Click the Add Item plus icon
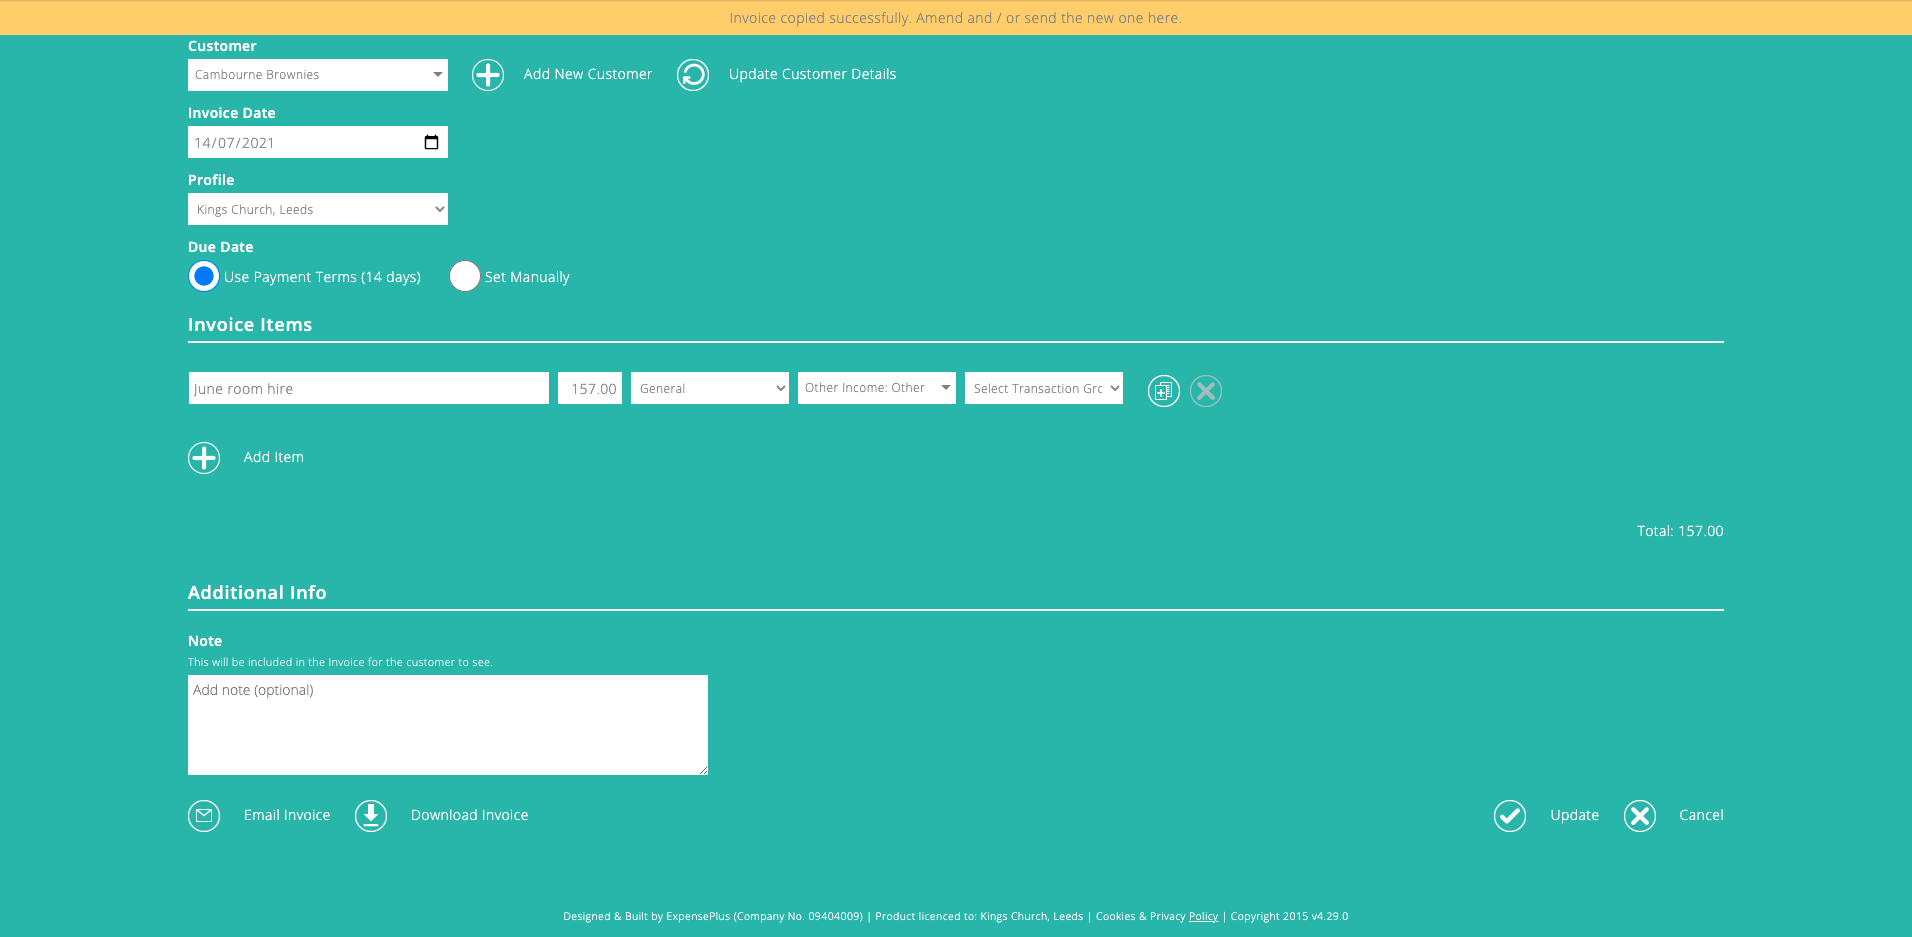Image resolution: width=1912 pixels, height=937 pixels. click(x=204, y=457)
